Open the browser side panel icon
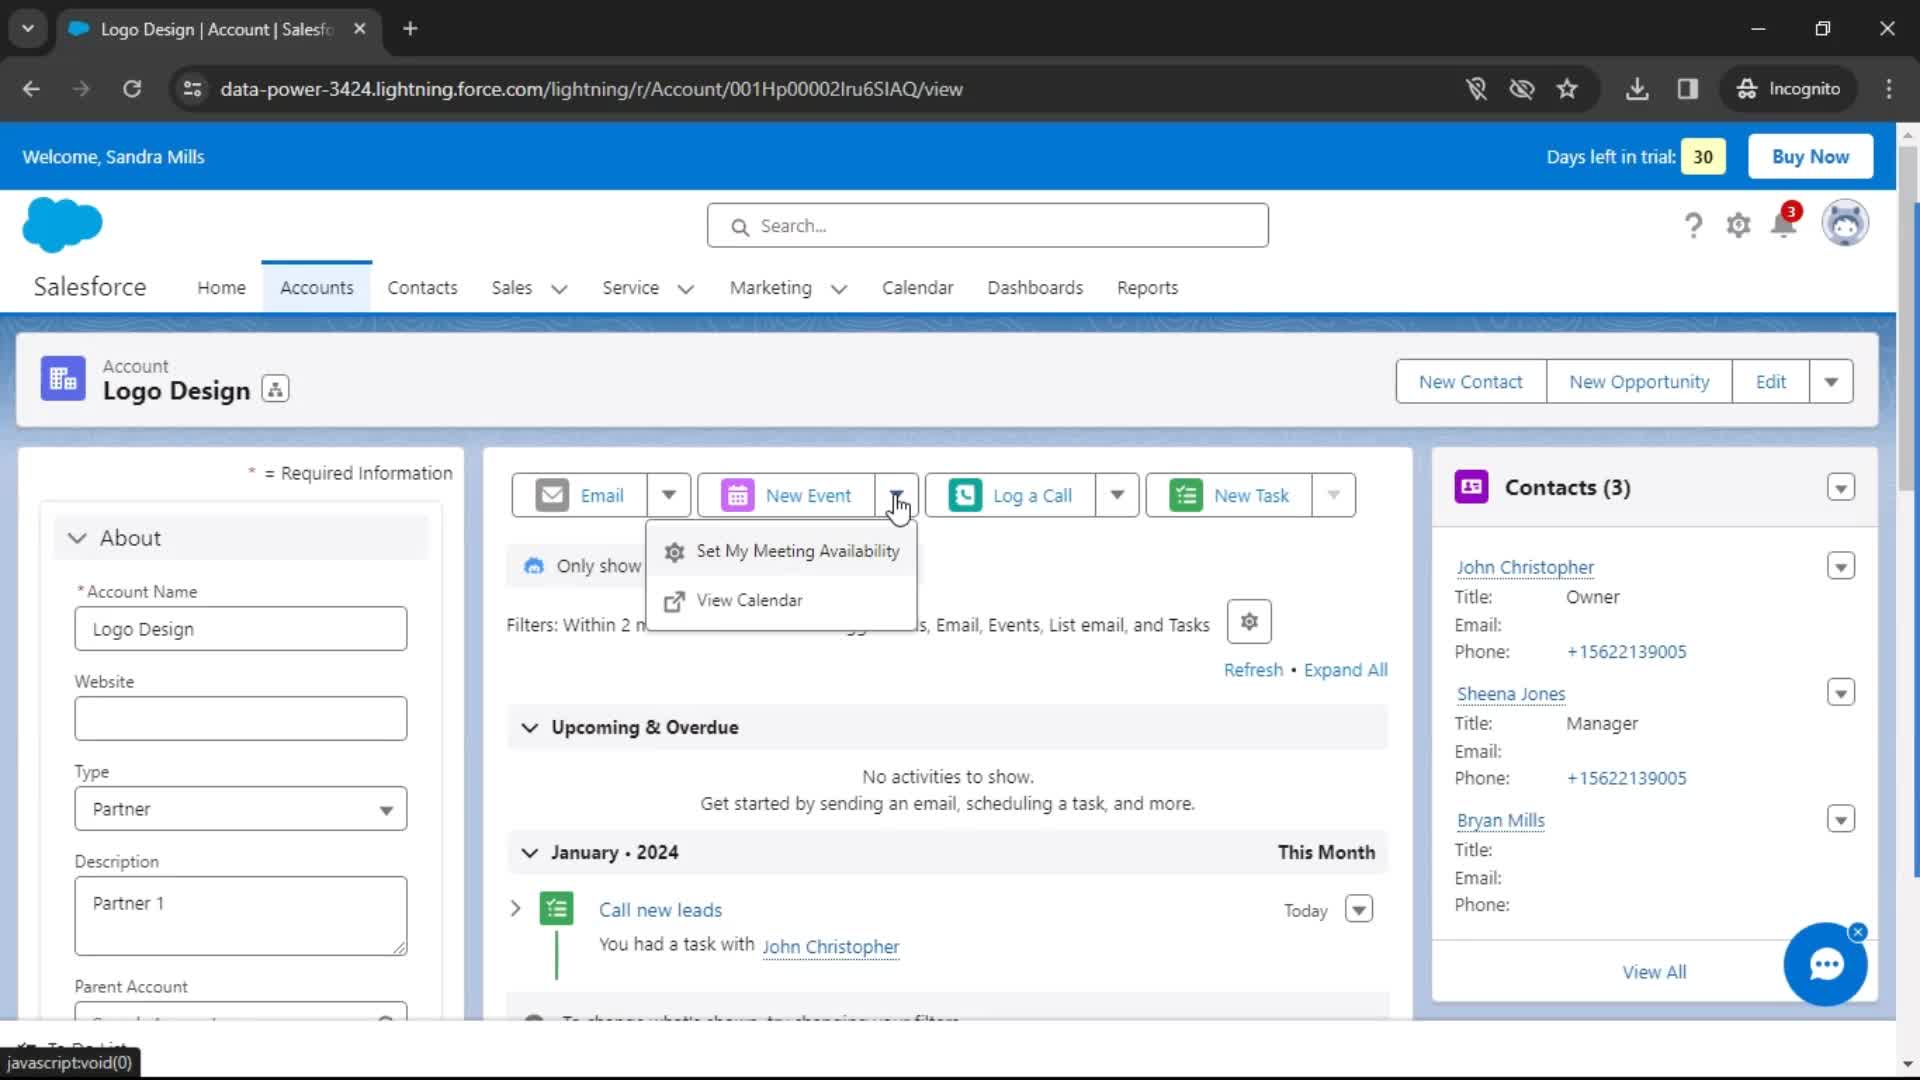The width and height of the screenshot is (1920, 1080). coord(1688,89)
